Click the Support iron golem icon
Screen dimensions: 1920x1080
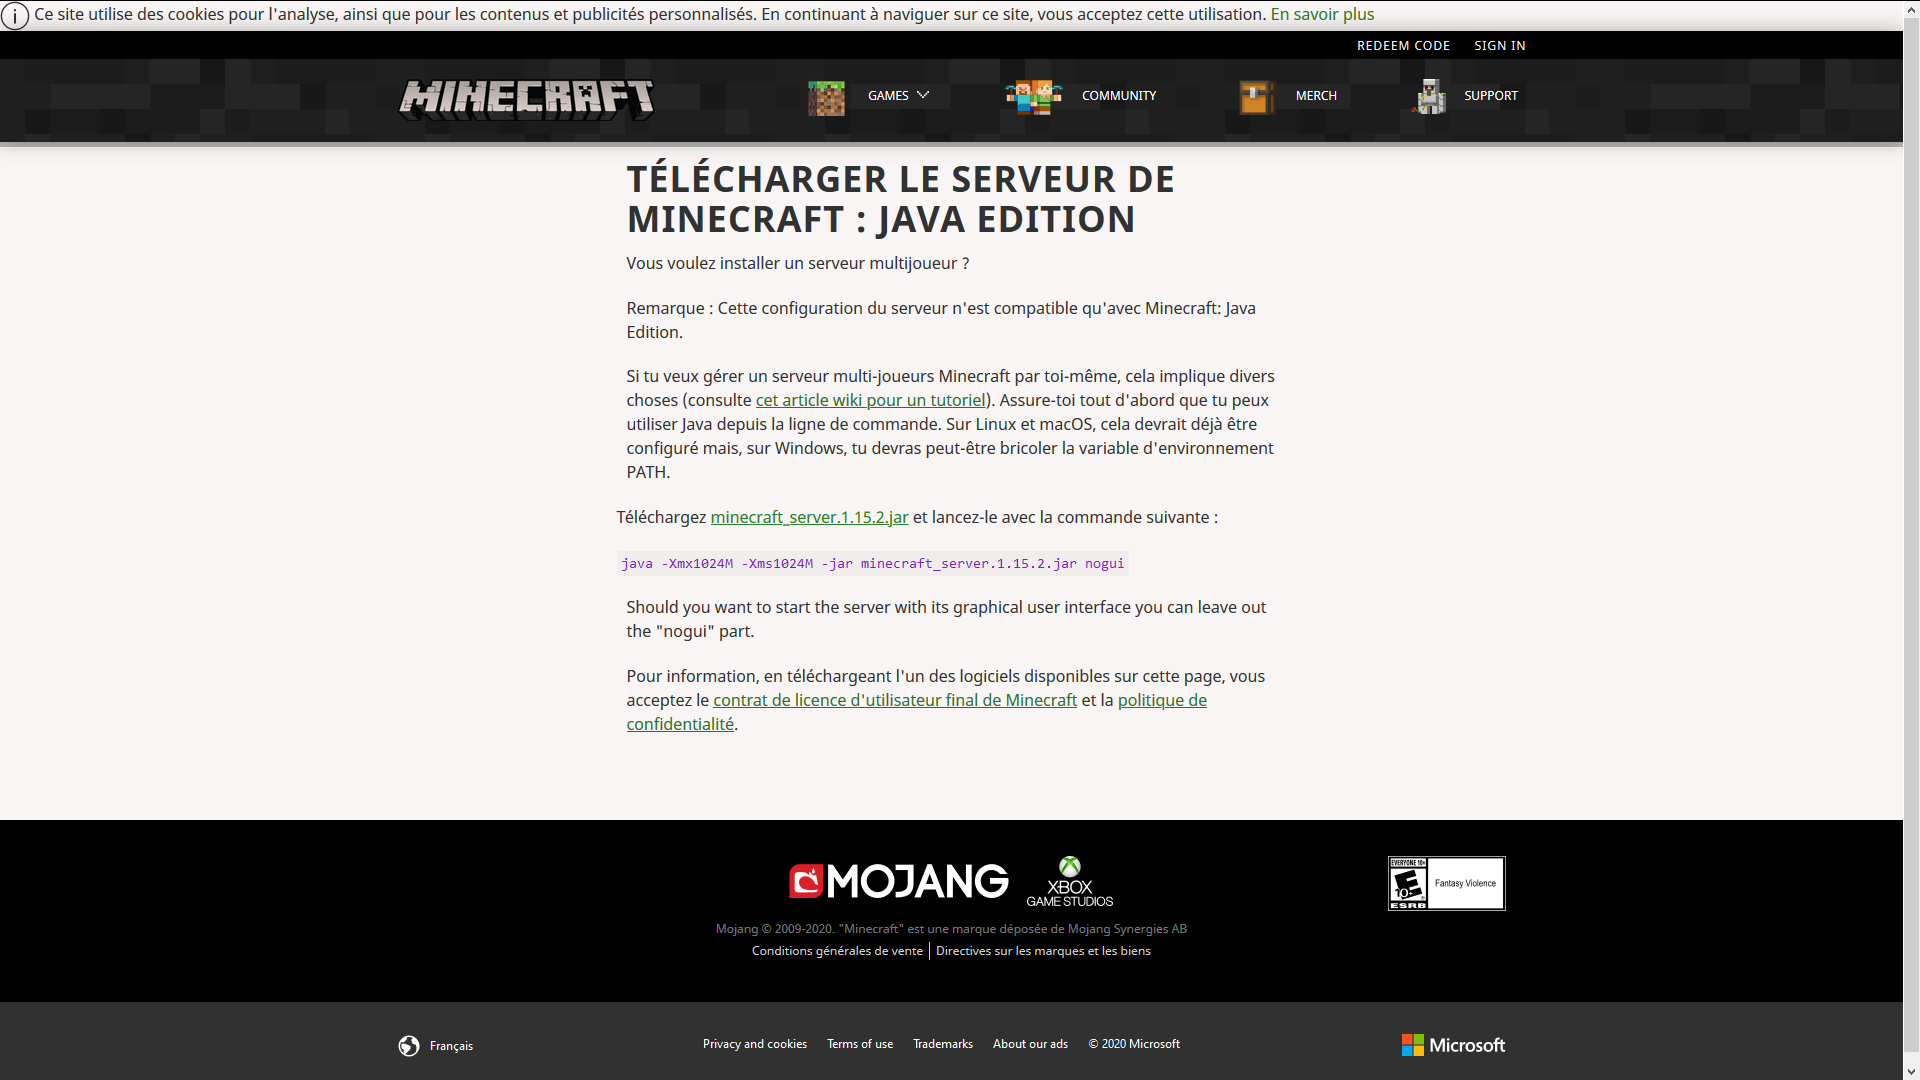coord(1430,97)
